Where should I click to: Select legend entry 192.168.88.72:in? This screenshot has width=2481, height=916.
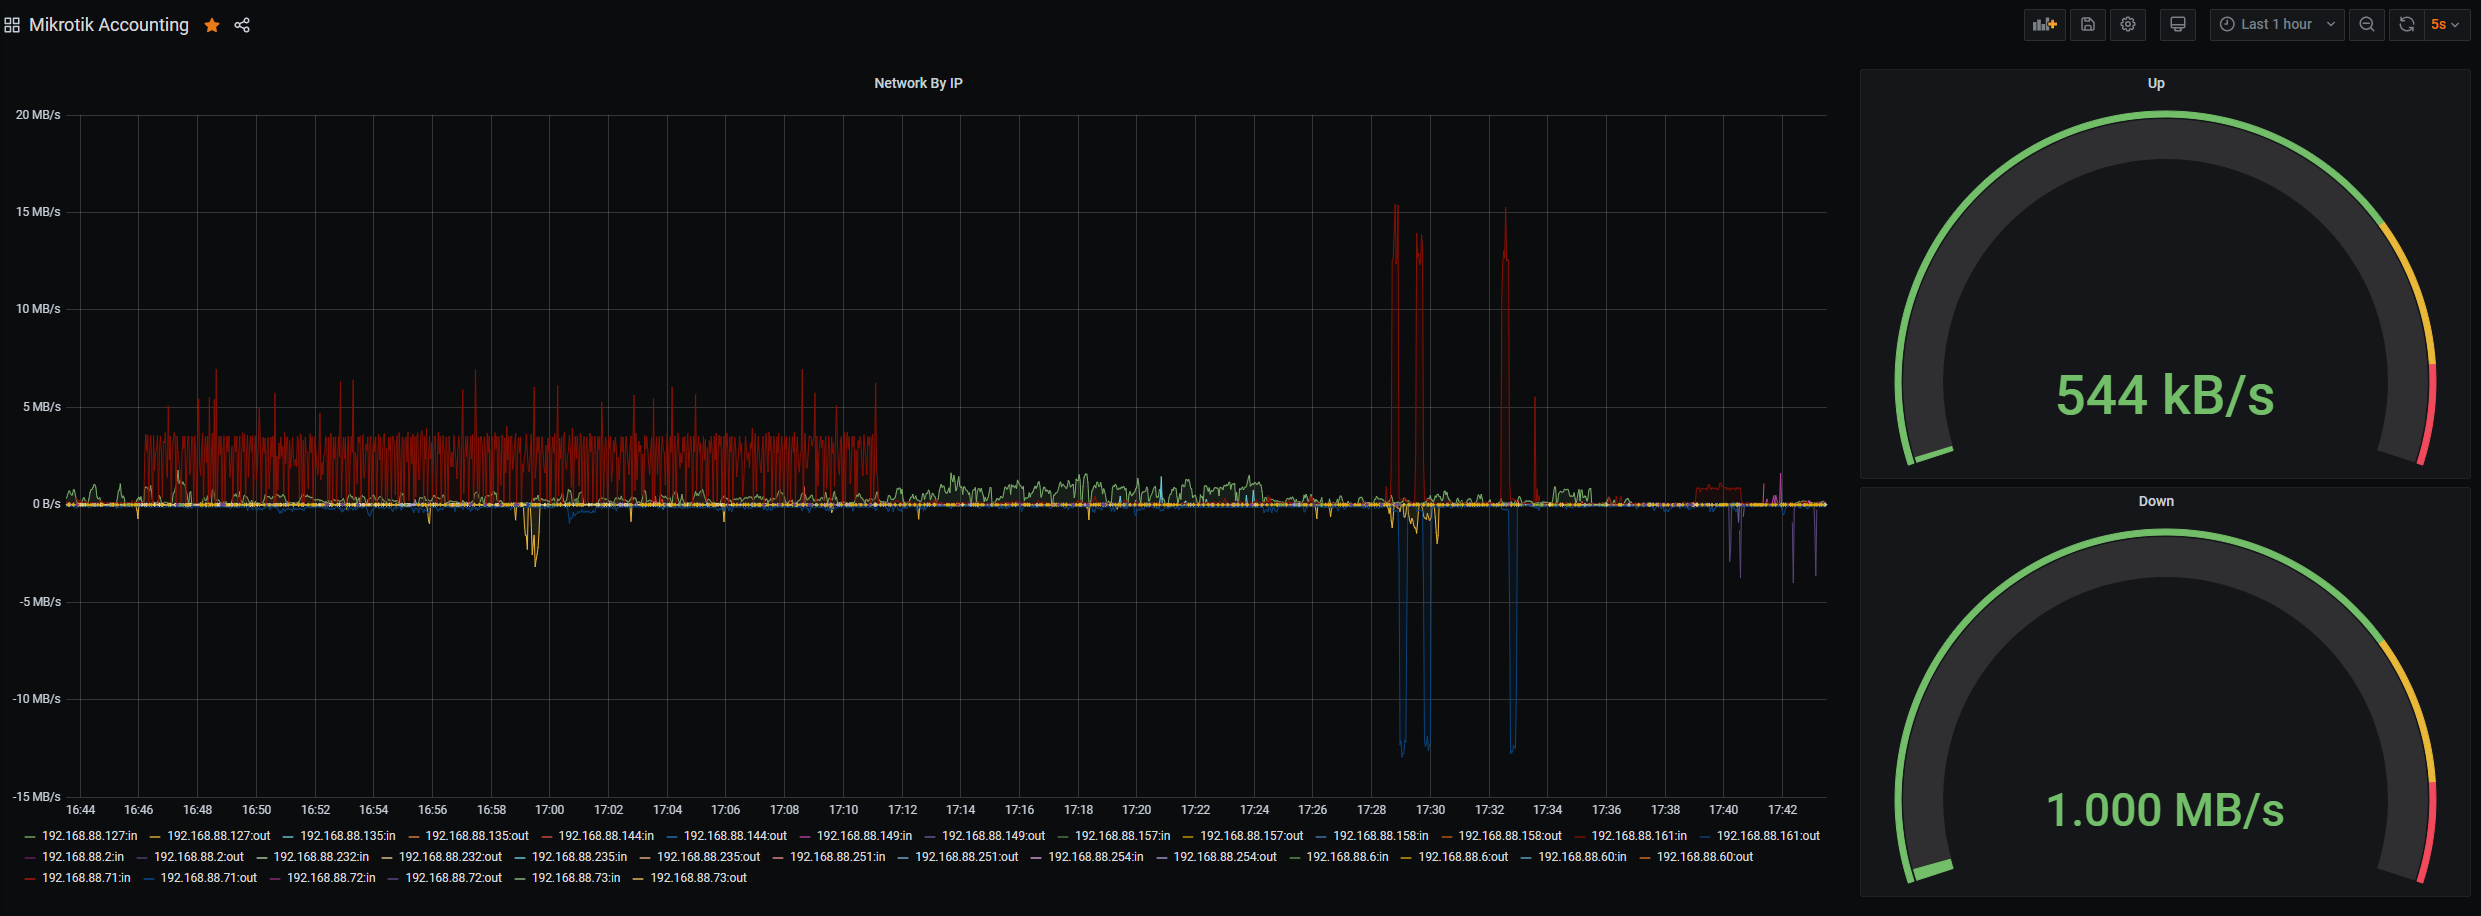[x=331, y=878]
